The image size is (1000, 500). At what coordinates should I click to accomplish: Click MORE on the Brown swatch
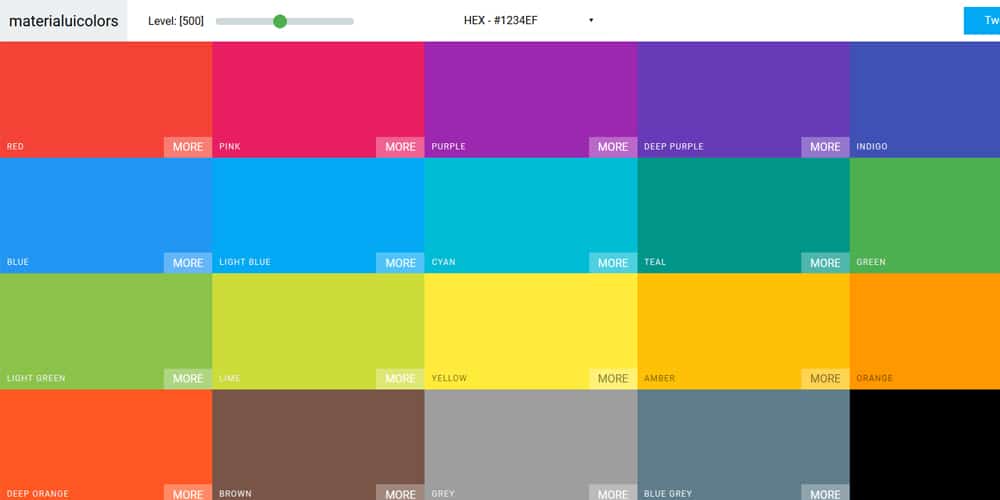tap(401, 492)
